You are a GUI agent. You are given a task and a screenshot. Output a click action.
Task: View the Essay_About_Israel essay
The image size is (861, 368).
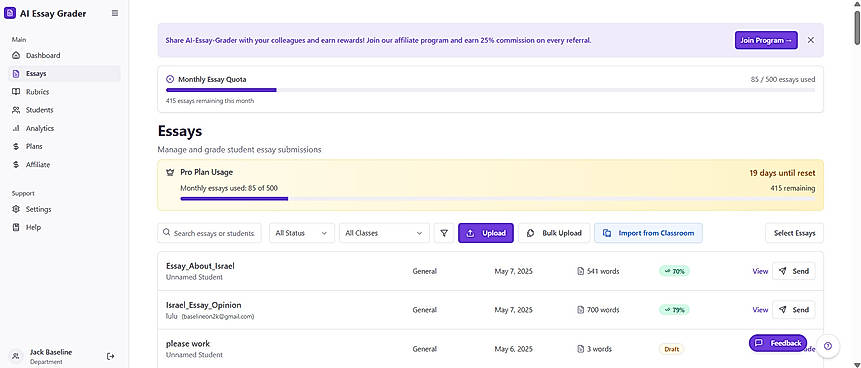tap(760, 271)
